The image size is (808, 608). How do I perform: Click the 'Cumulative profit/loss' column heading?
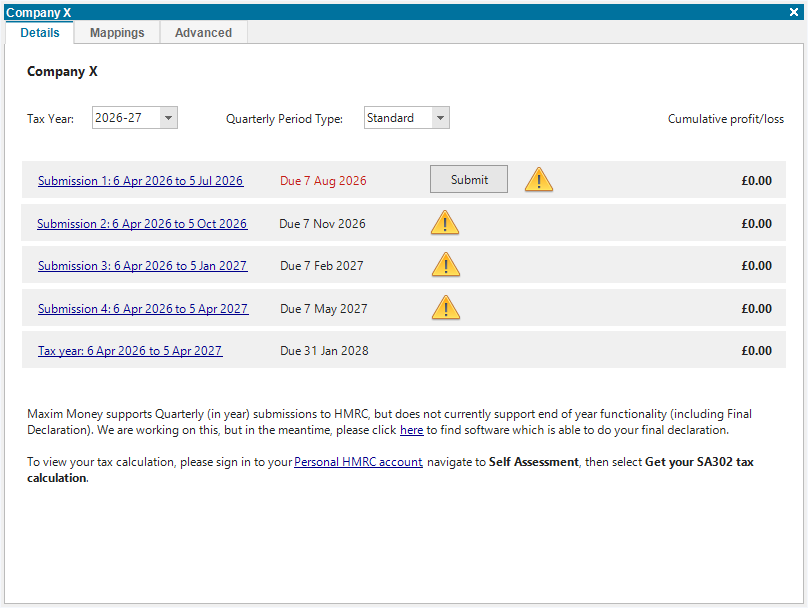[x=726, y=119]
